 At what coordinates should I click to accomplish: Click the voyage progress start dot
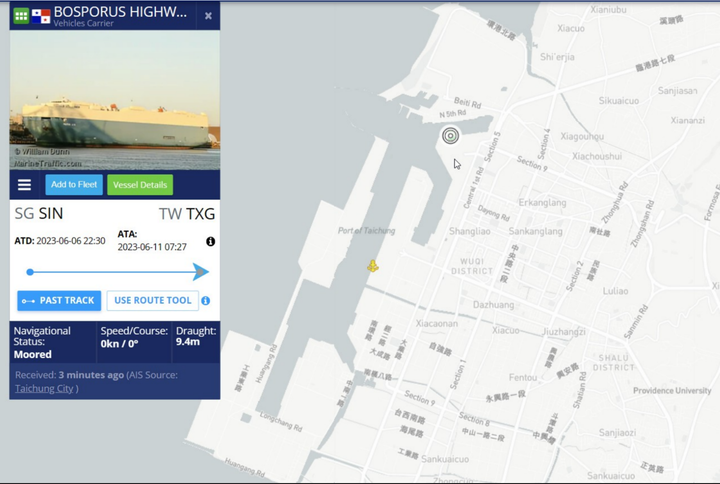pyautogui.click(x=30, y=272)
